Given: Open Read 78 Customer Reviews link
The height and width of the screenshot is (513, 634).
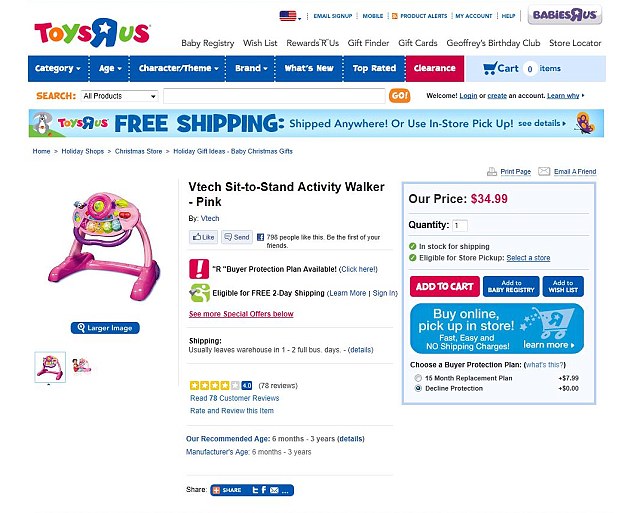Looking at the screenshot, I should click(x=235, y=398).
